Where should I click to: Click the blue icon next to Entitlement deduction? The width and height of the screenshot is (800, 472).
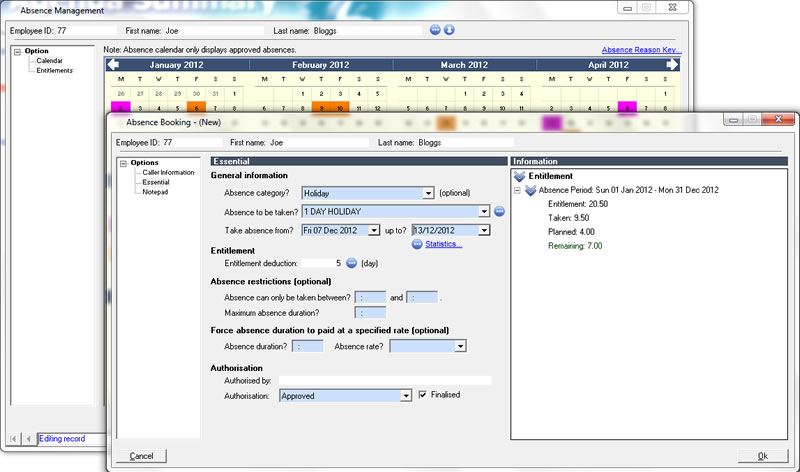(351, 264)
